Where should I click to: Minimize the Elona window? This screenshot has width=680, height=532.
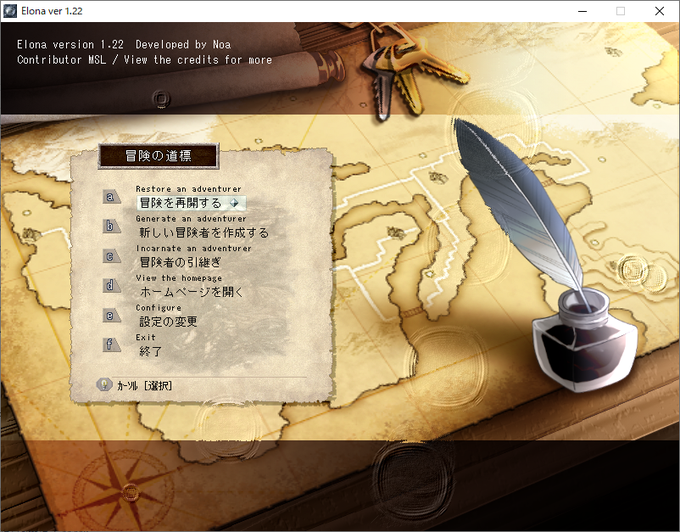[x=582, y=11]
